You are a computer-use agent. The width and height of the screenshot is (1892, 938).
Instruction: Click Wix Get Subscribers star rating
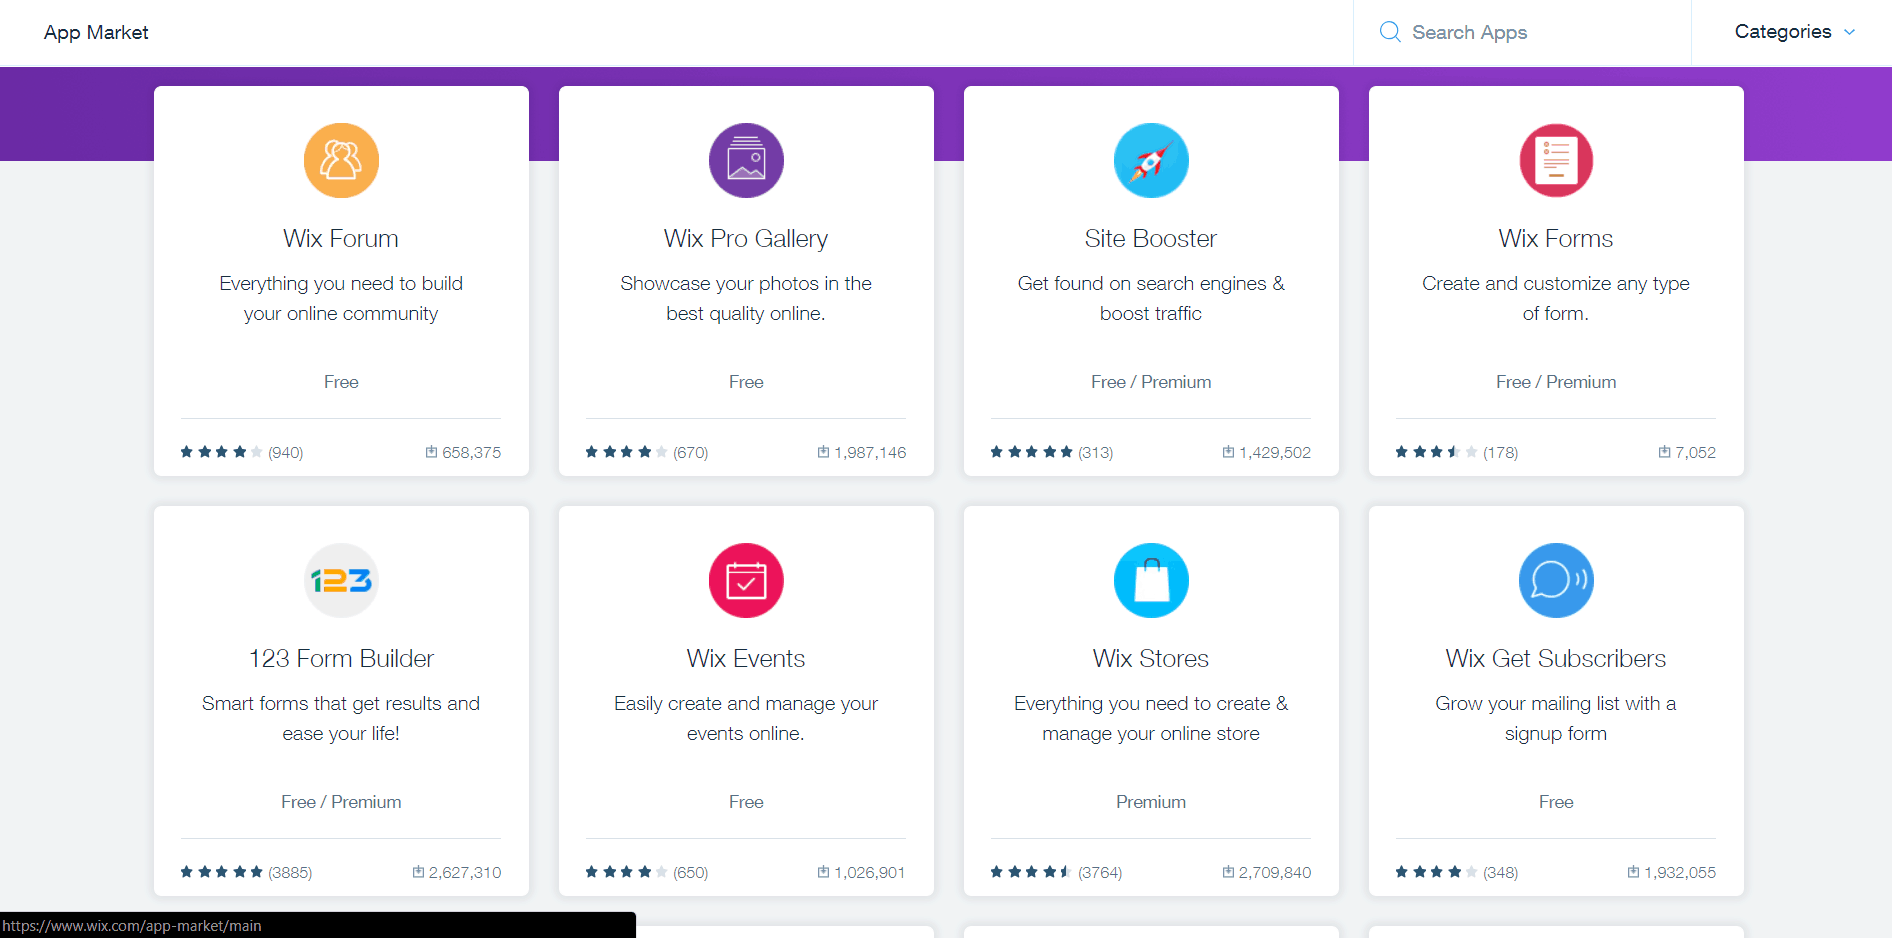click(x=1436, y=872)
